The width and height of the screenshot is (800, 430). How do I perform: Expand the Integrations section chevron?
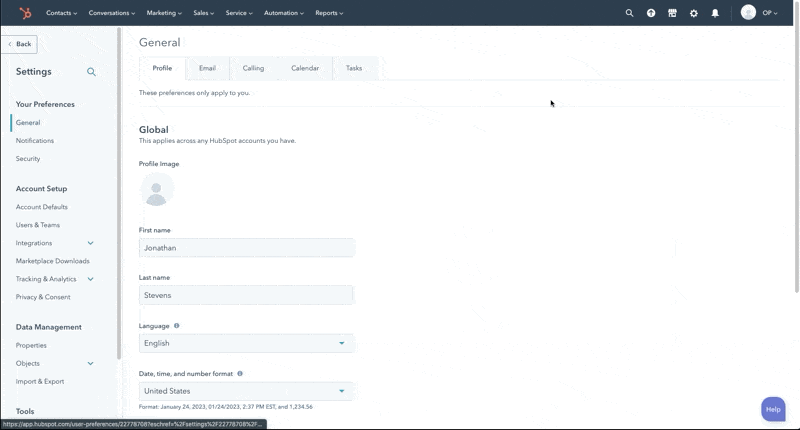(x=90, y=243)
